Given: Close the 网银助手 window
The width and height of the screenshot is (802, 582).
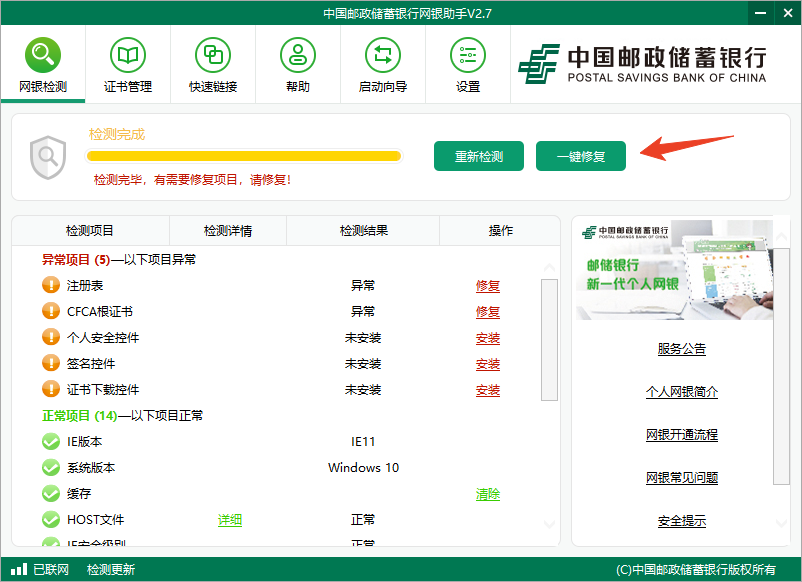Looking at the screenshot, I should [x=788, y=13].
